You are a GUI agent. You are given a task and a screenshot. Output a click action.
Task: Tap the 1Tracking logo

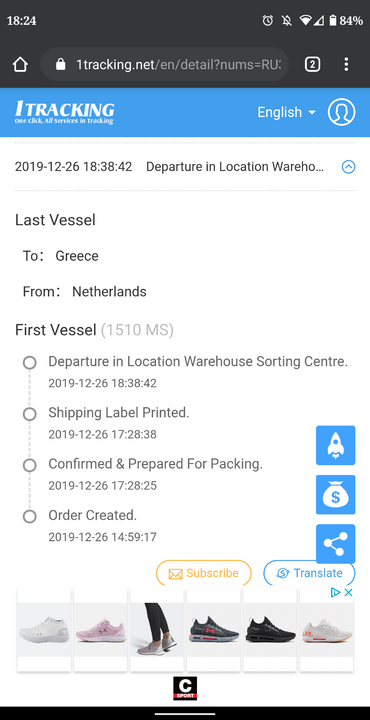coord(64,112)
